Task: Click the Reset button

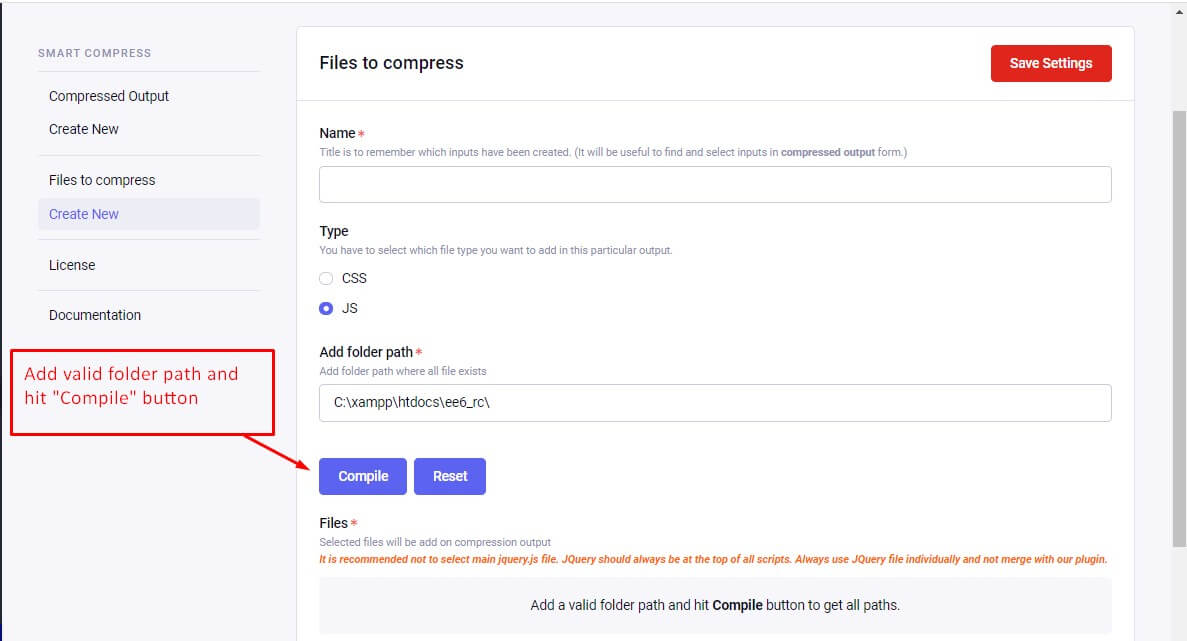Action: click(x=449, y=476)
